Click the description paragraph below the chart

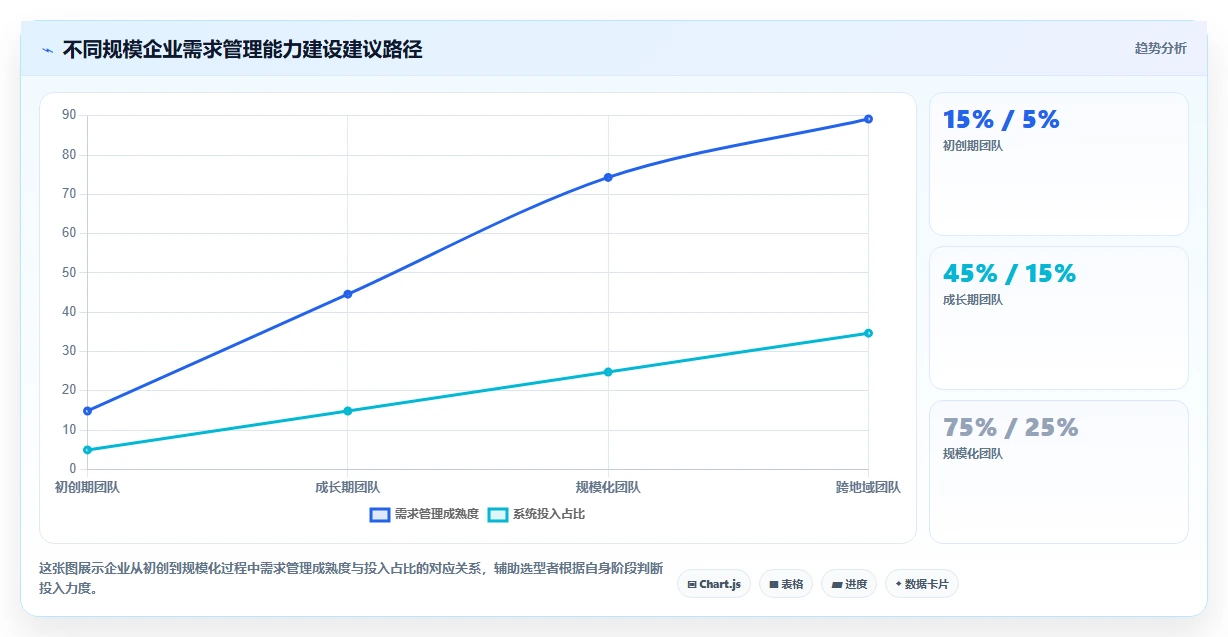(x=351, y=578)
